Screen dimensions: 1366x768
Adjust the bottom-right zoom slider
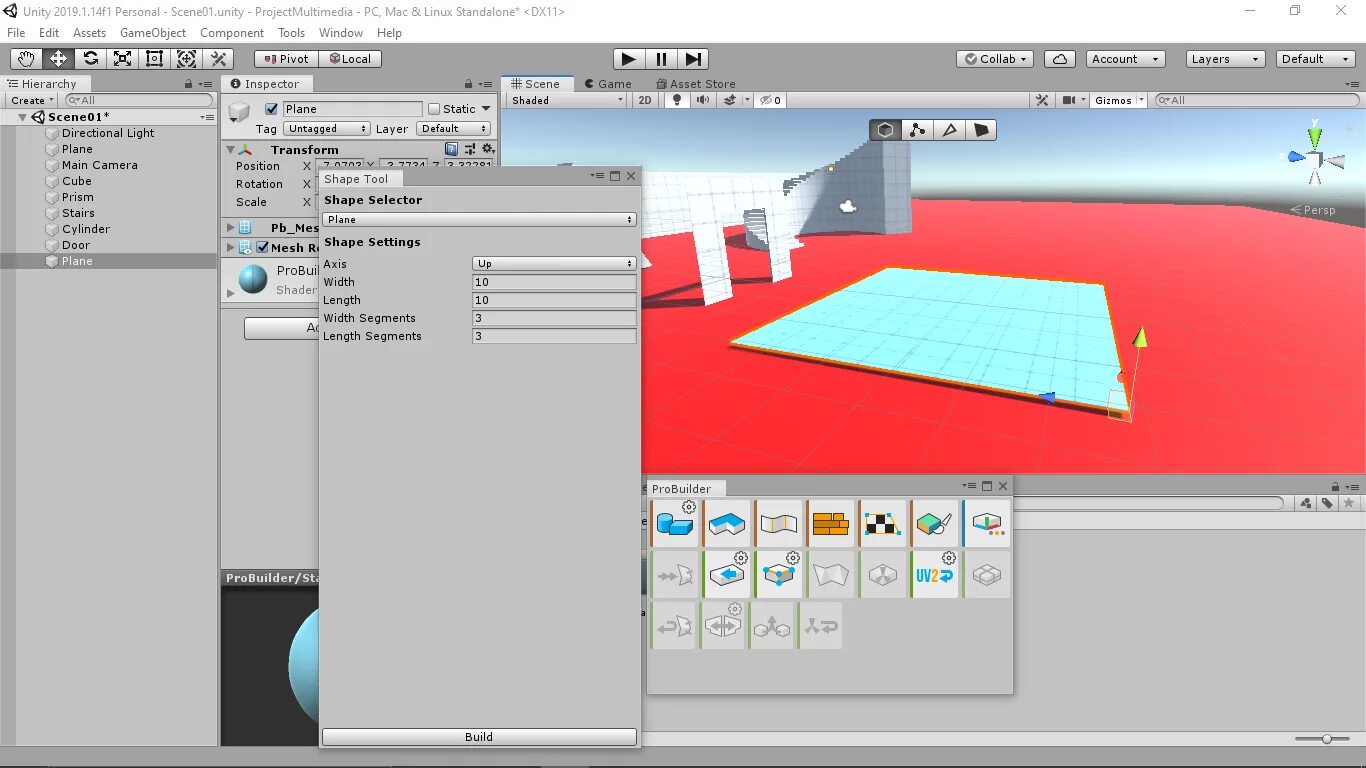click(1326, 739)
